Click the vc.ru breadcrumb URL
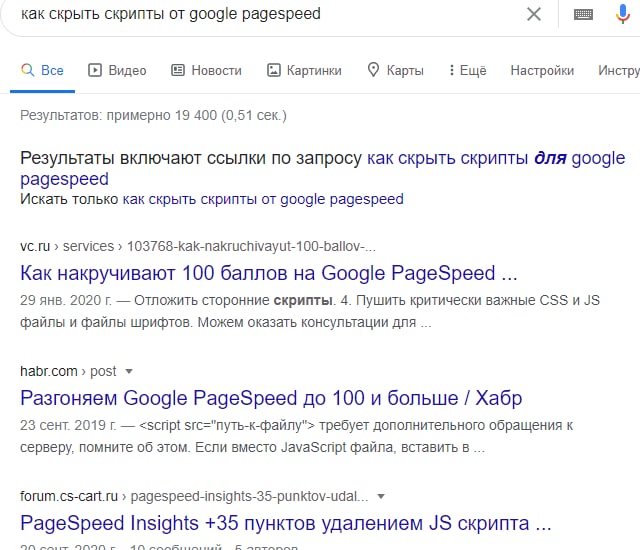This screenshot has height=550, width=640. 198,246
